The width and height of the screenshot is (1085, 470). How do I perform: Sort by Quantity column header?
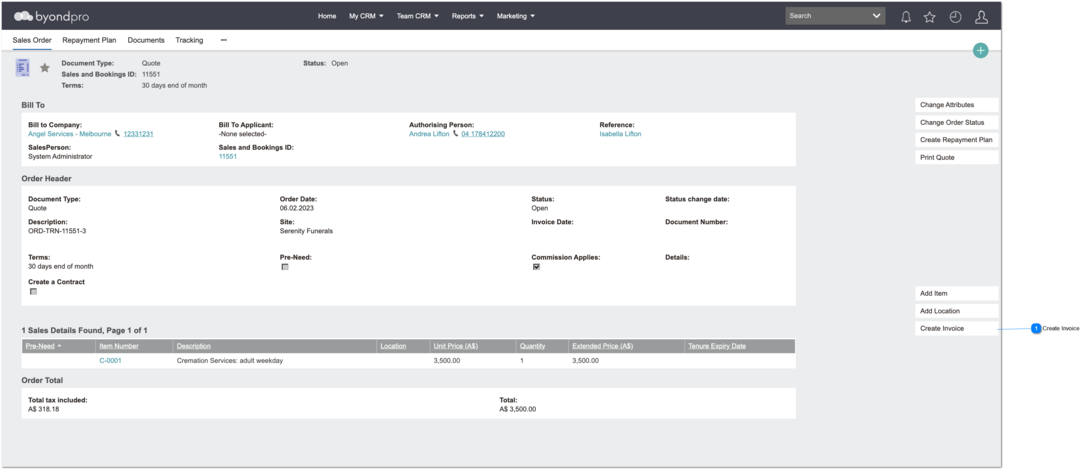pyautogui.click(x=532, y=346)
